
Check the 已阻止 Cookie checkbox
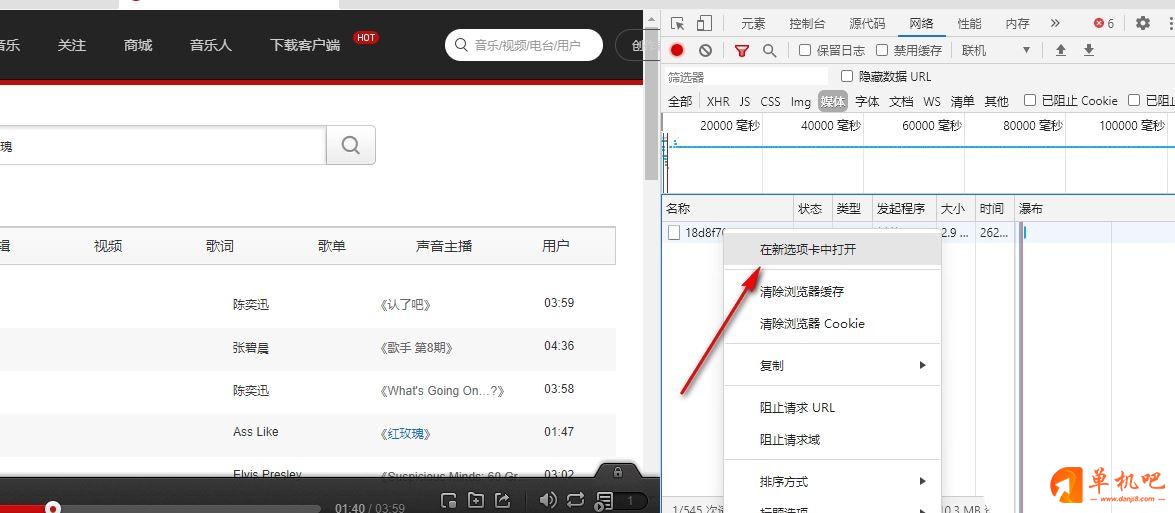pos(1030,100)
